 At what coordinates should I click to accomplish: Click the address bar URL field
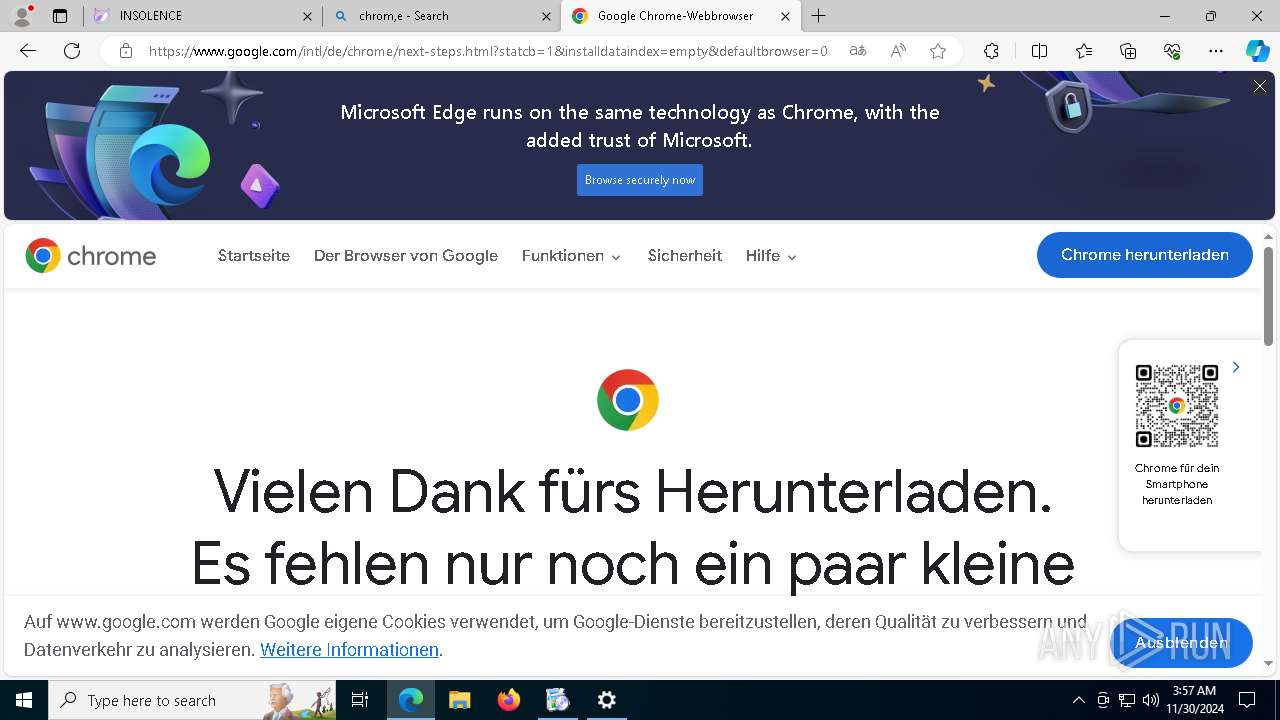488,51
